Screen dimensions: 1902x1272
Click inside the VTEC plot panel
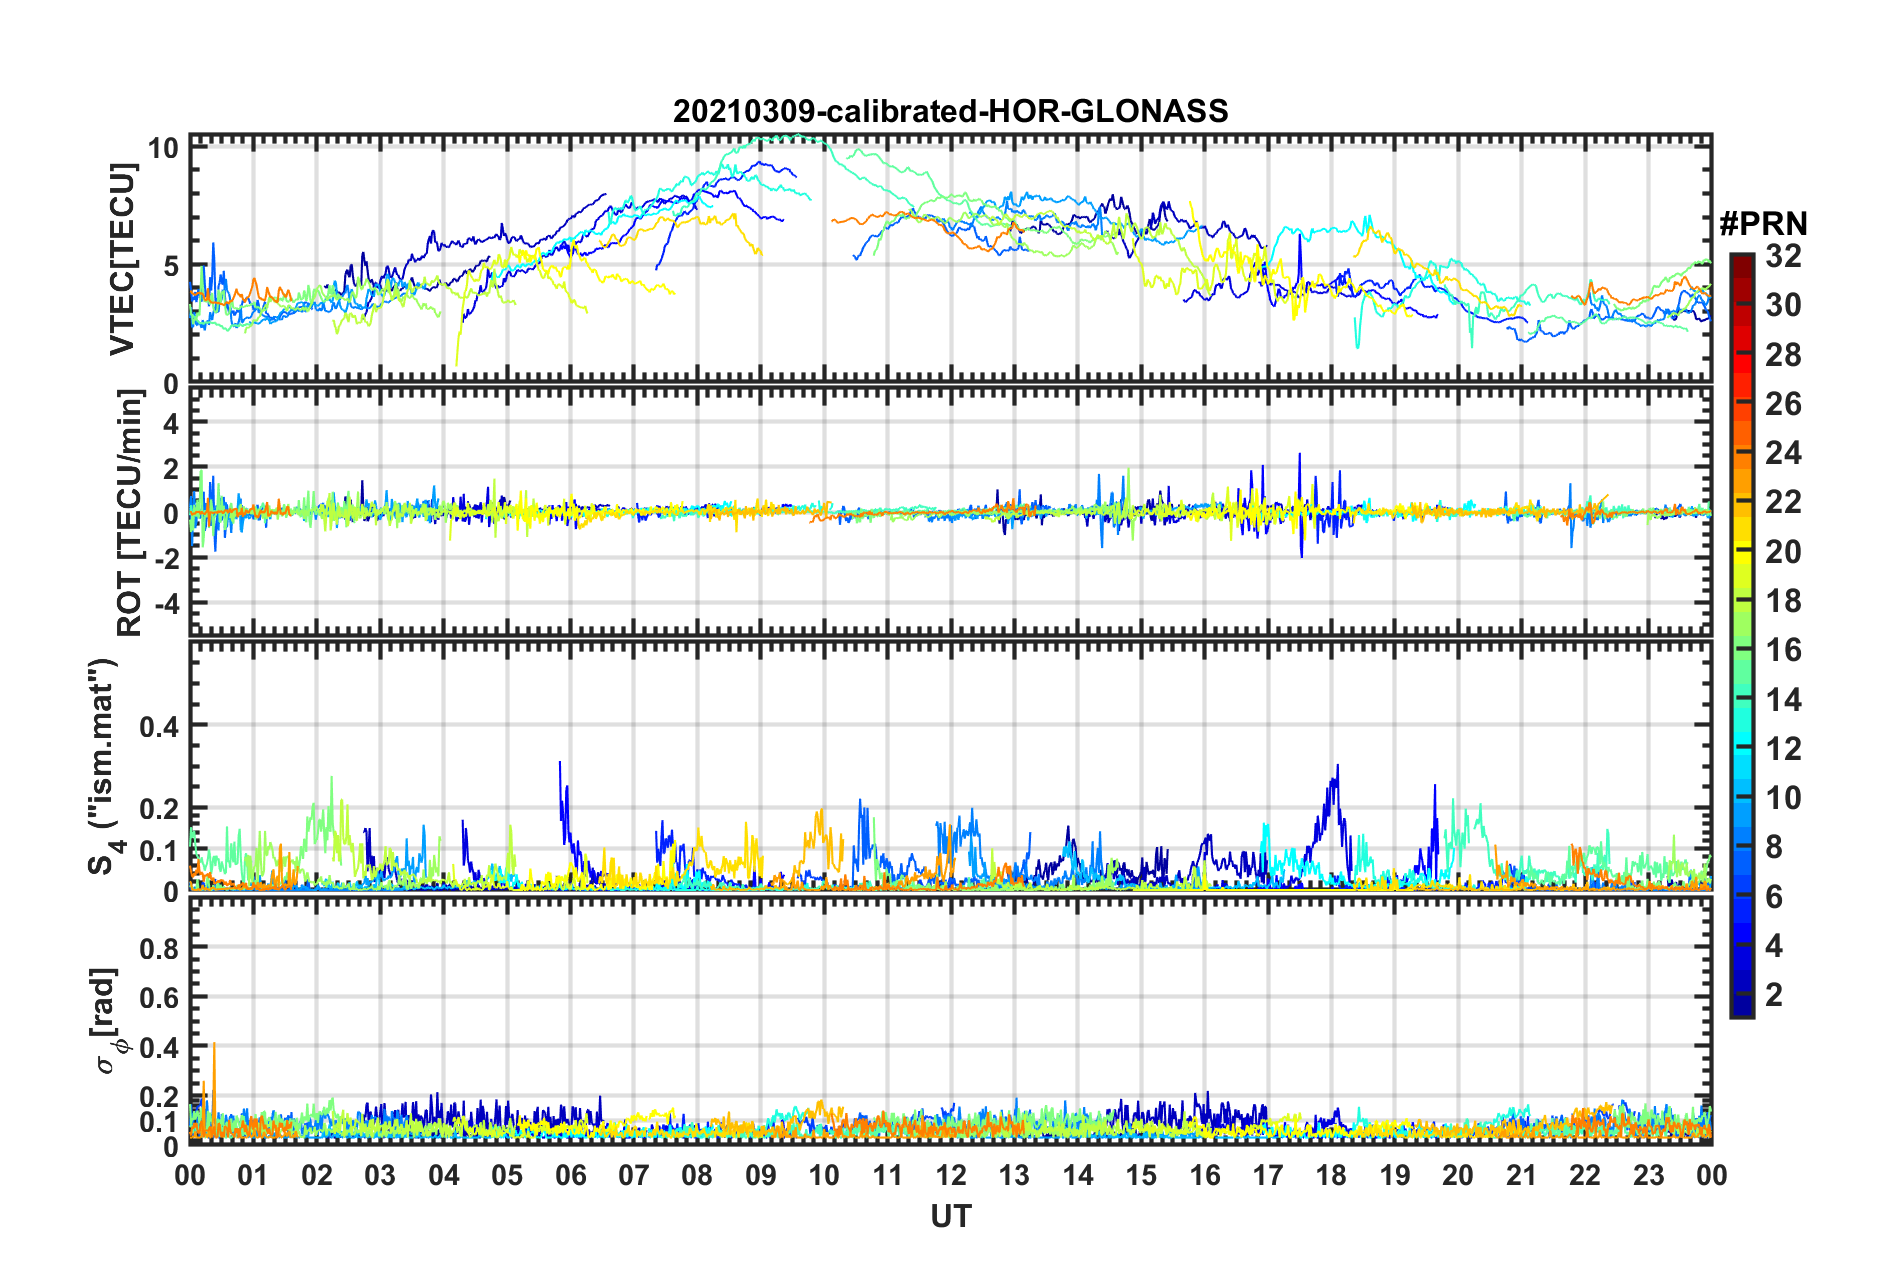click(x=950, y=259)
